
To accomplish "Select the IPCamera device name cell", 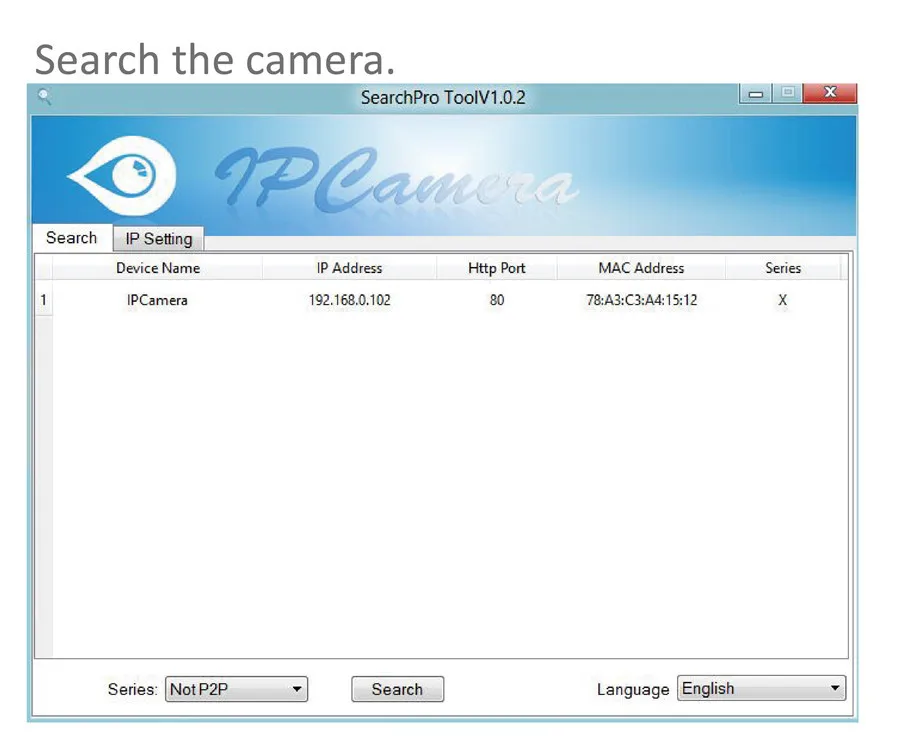I will (x=157, y=300).
